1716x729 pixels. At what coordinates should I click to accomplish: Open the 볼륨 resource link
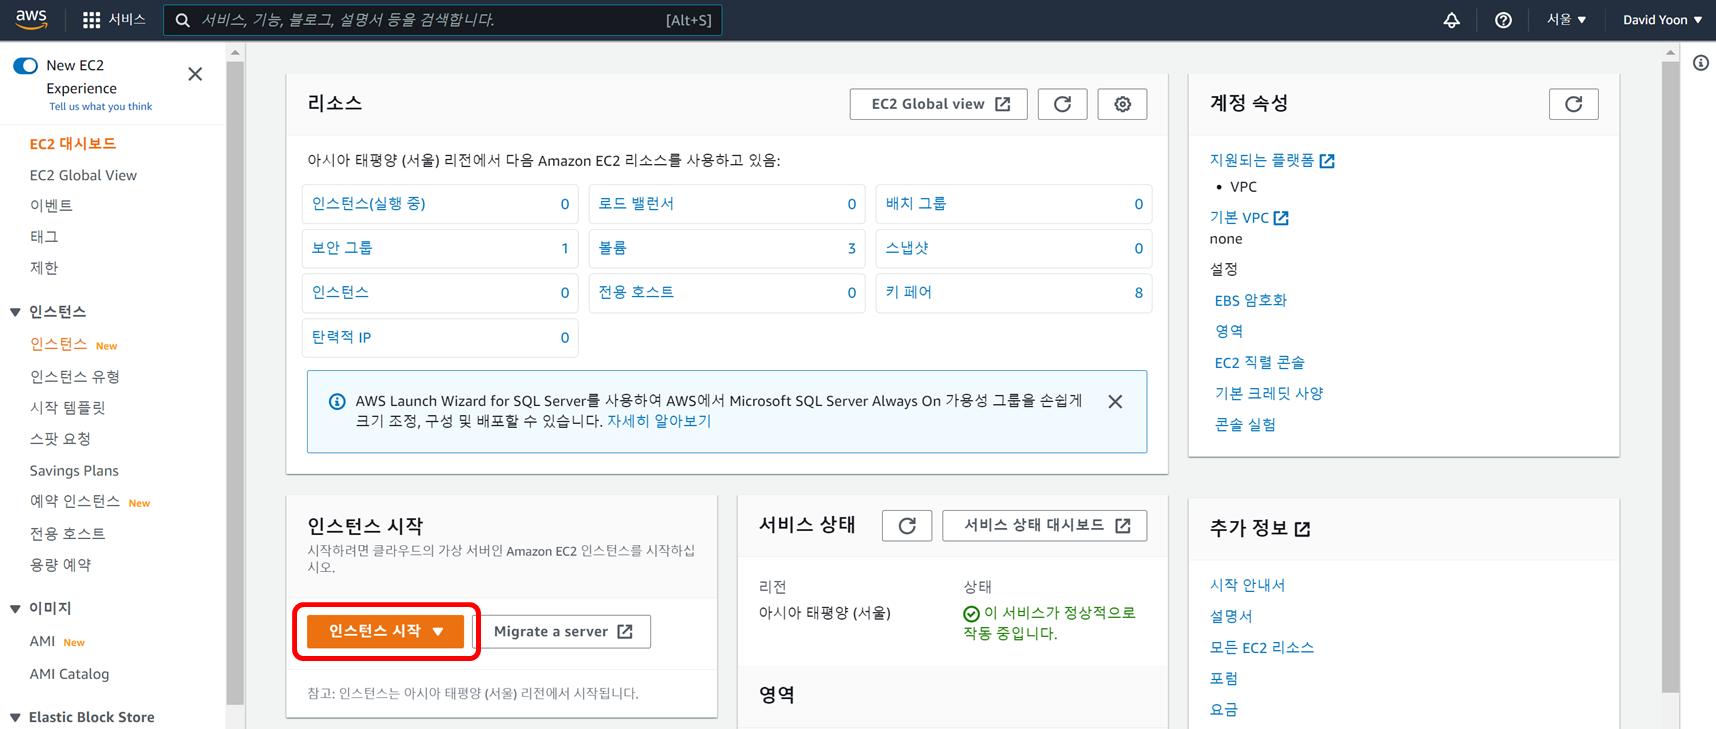(613, 248)
